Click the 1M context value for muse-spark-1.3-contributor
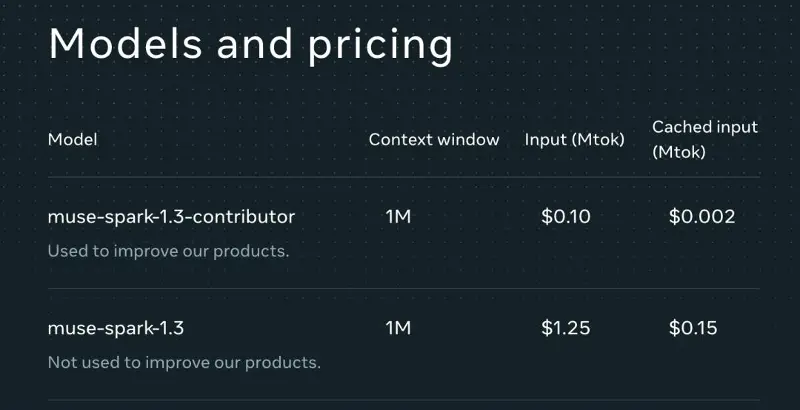The height and width of the screenshot is (410, 800). coord(398,217)
